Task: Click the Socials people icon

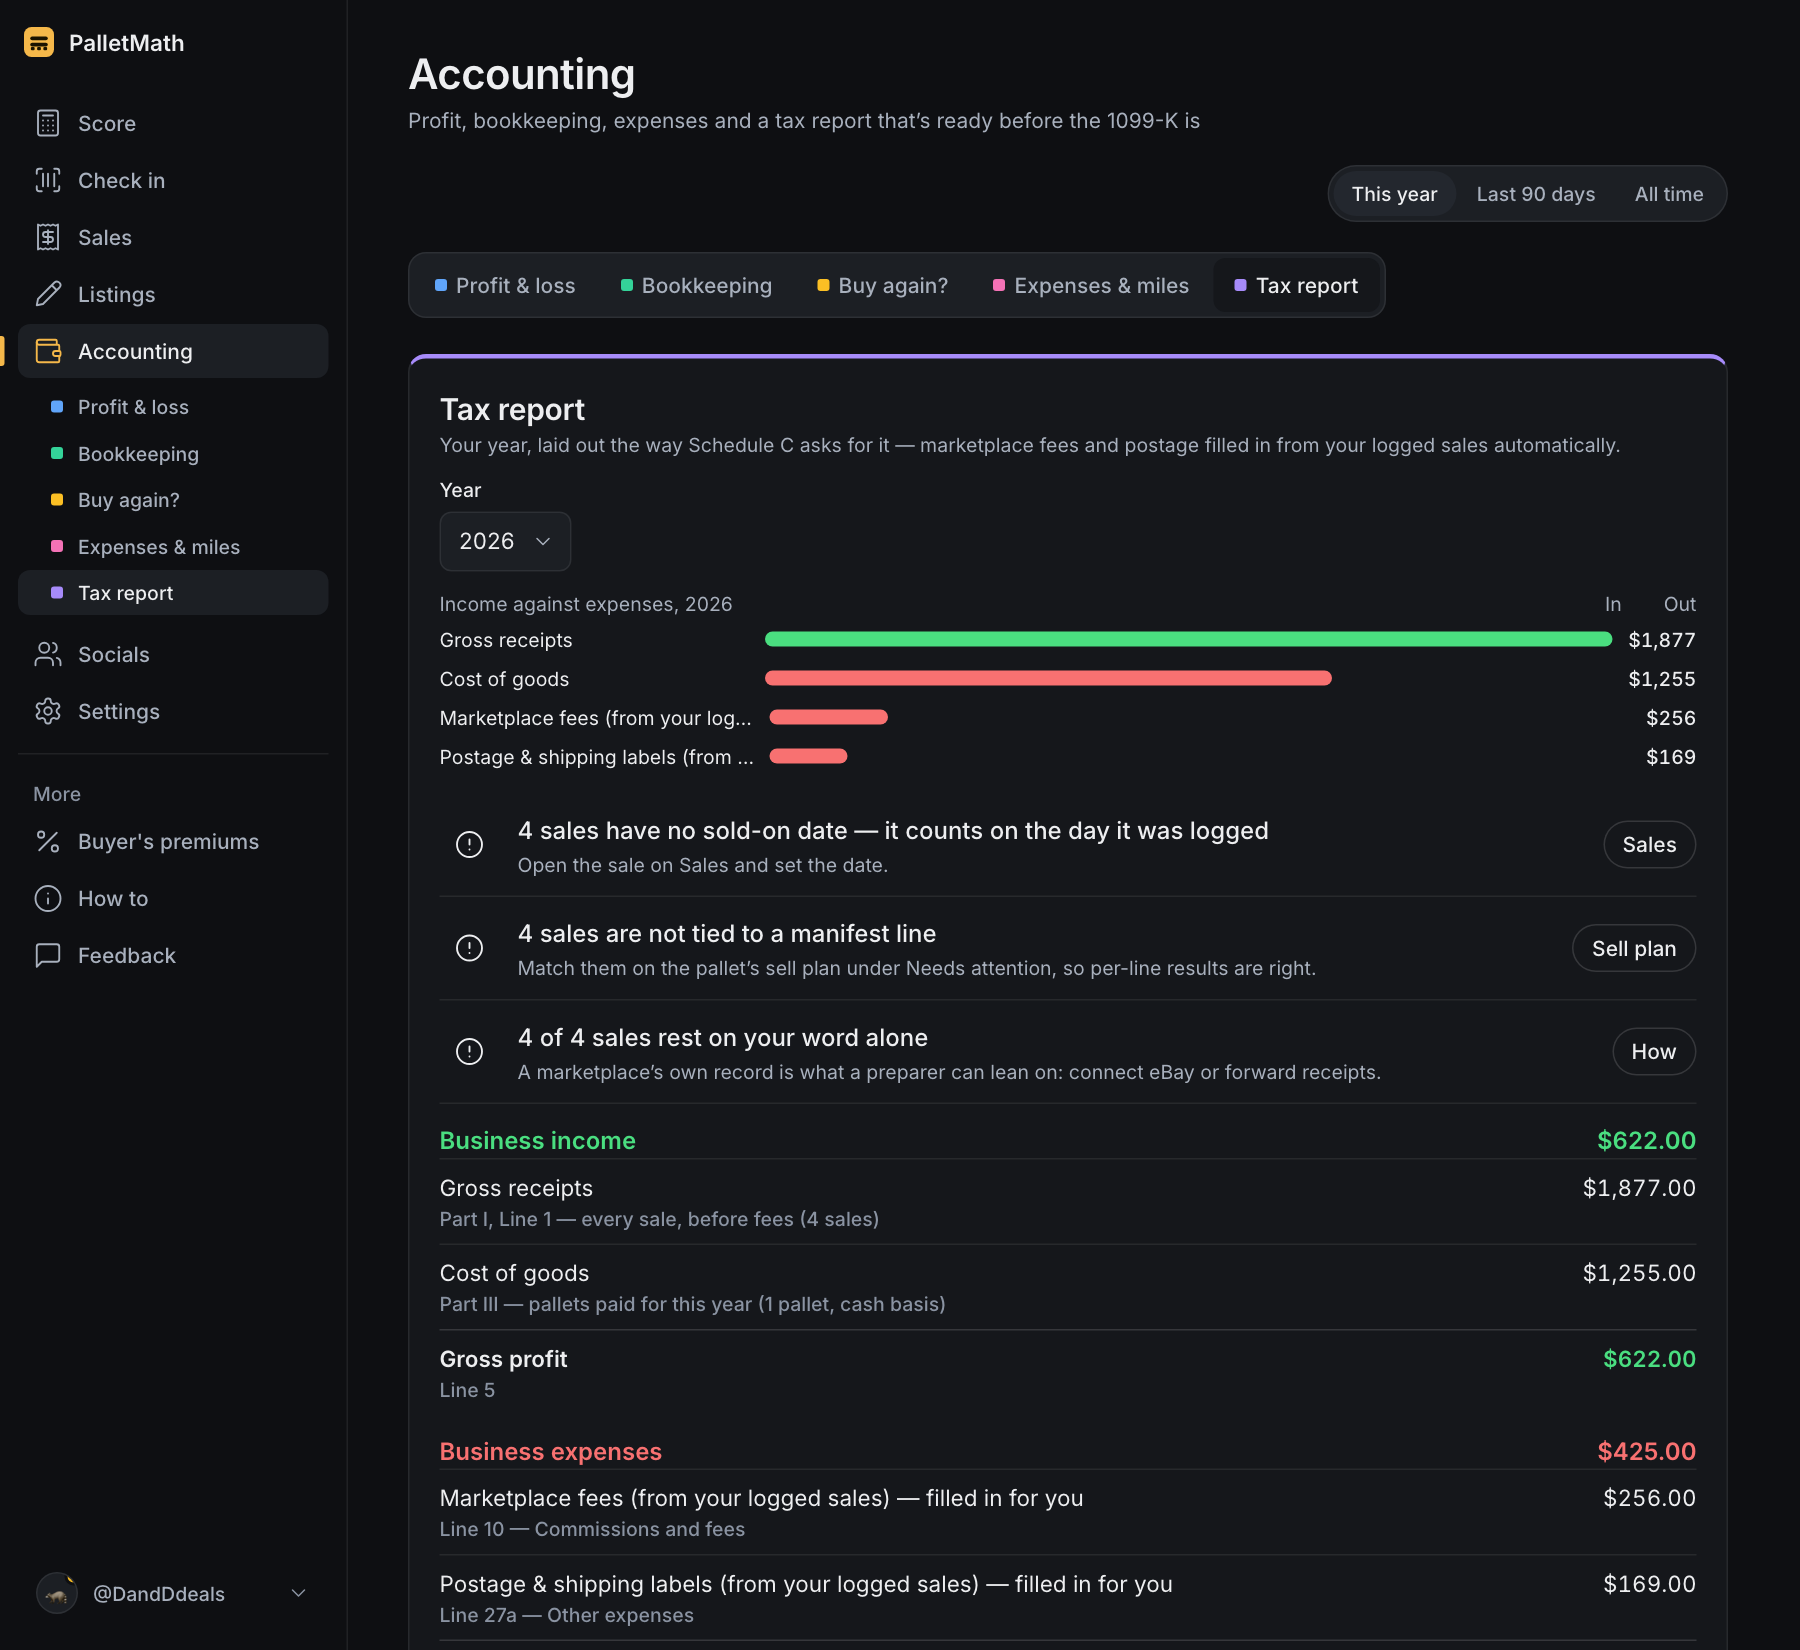Action: [x=48, y=654]
